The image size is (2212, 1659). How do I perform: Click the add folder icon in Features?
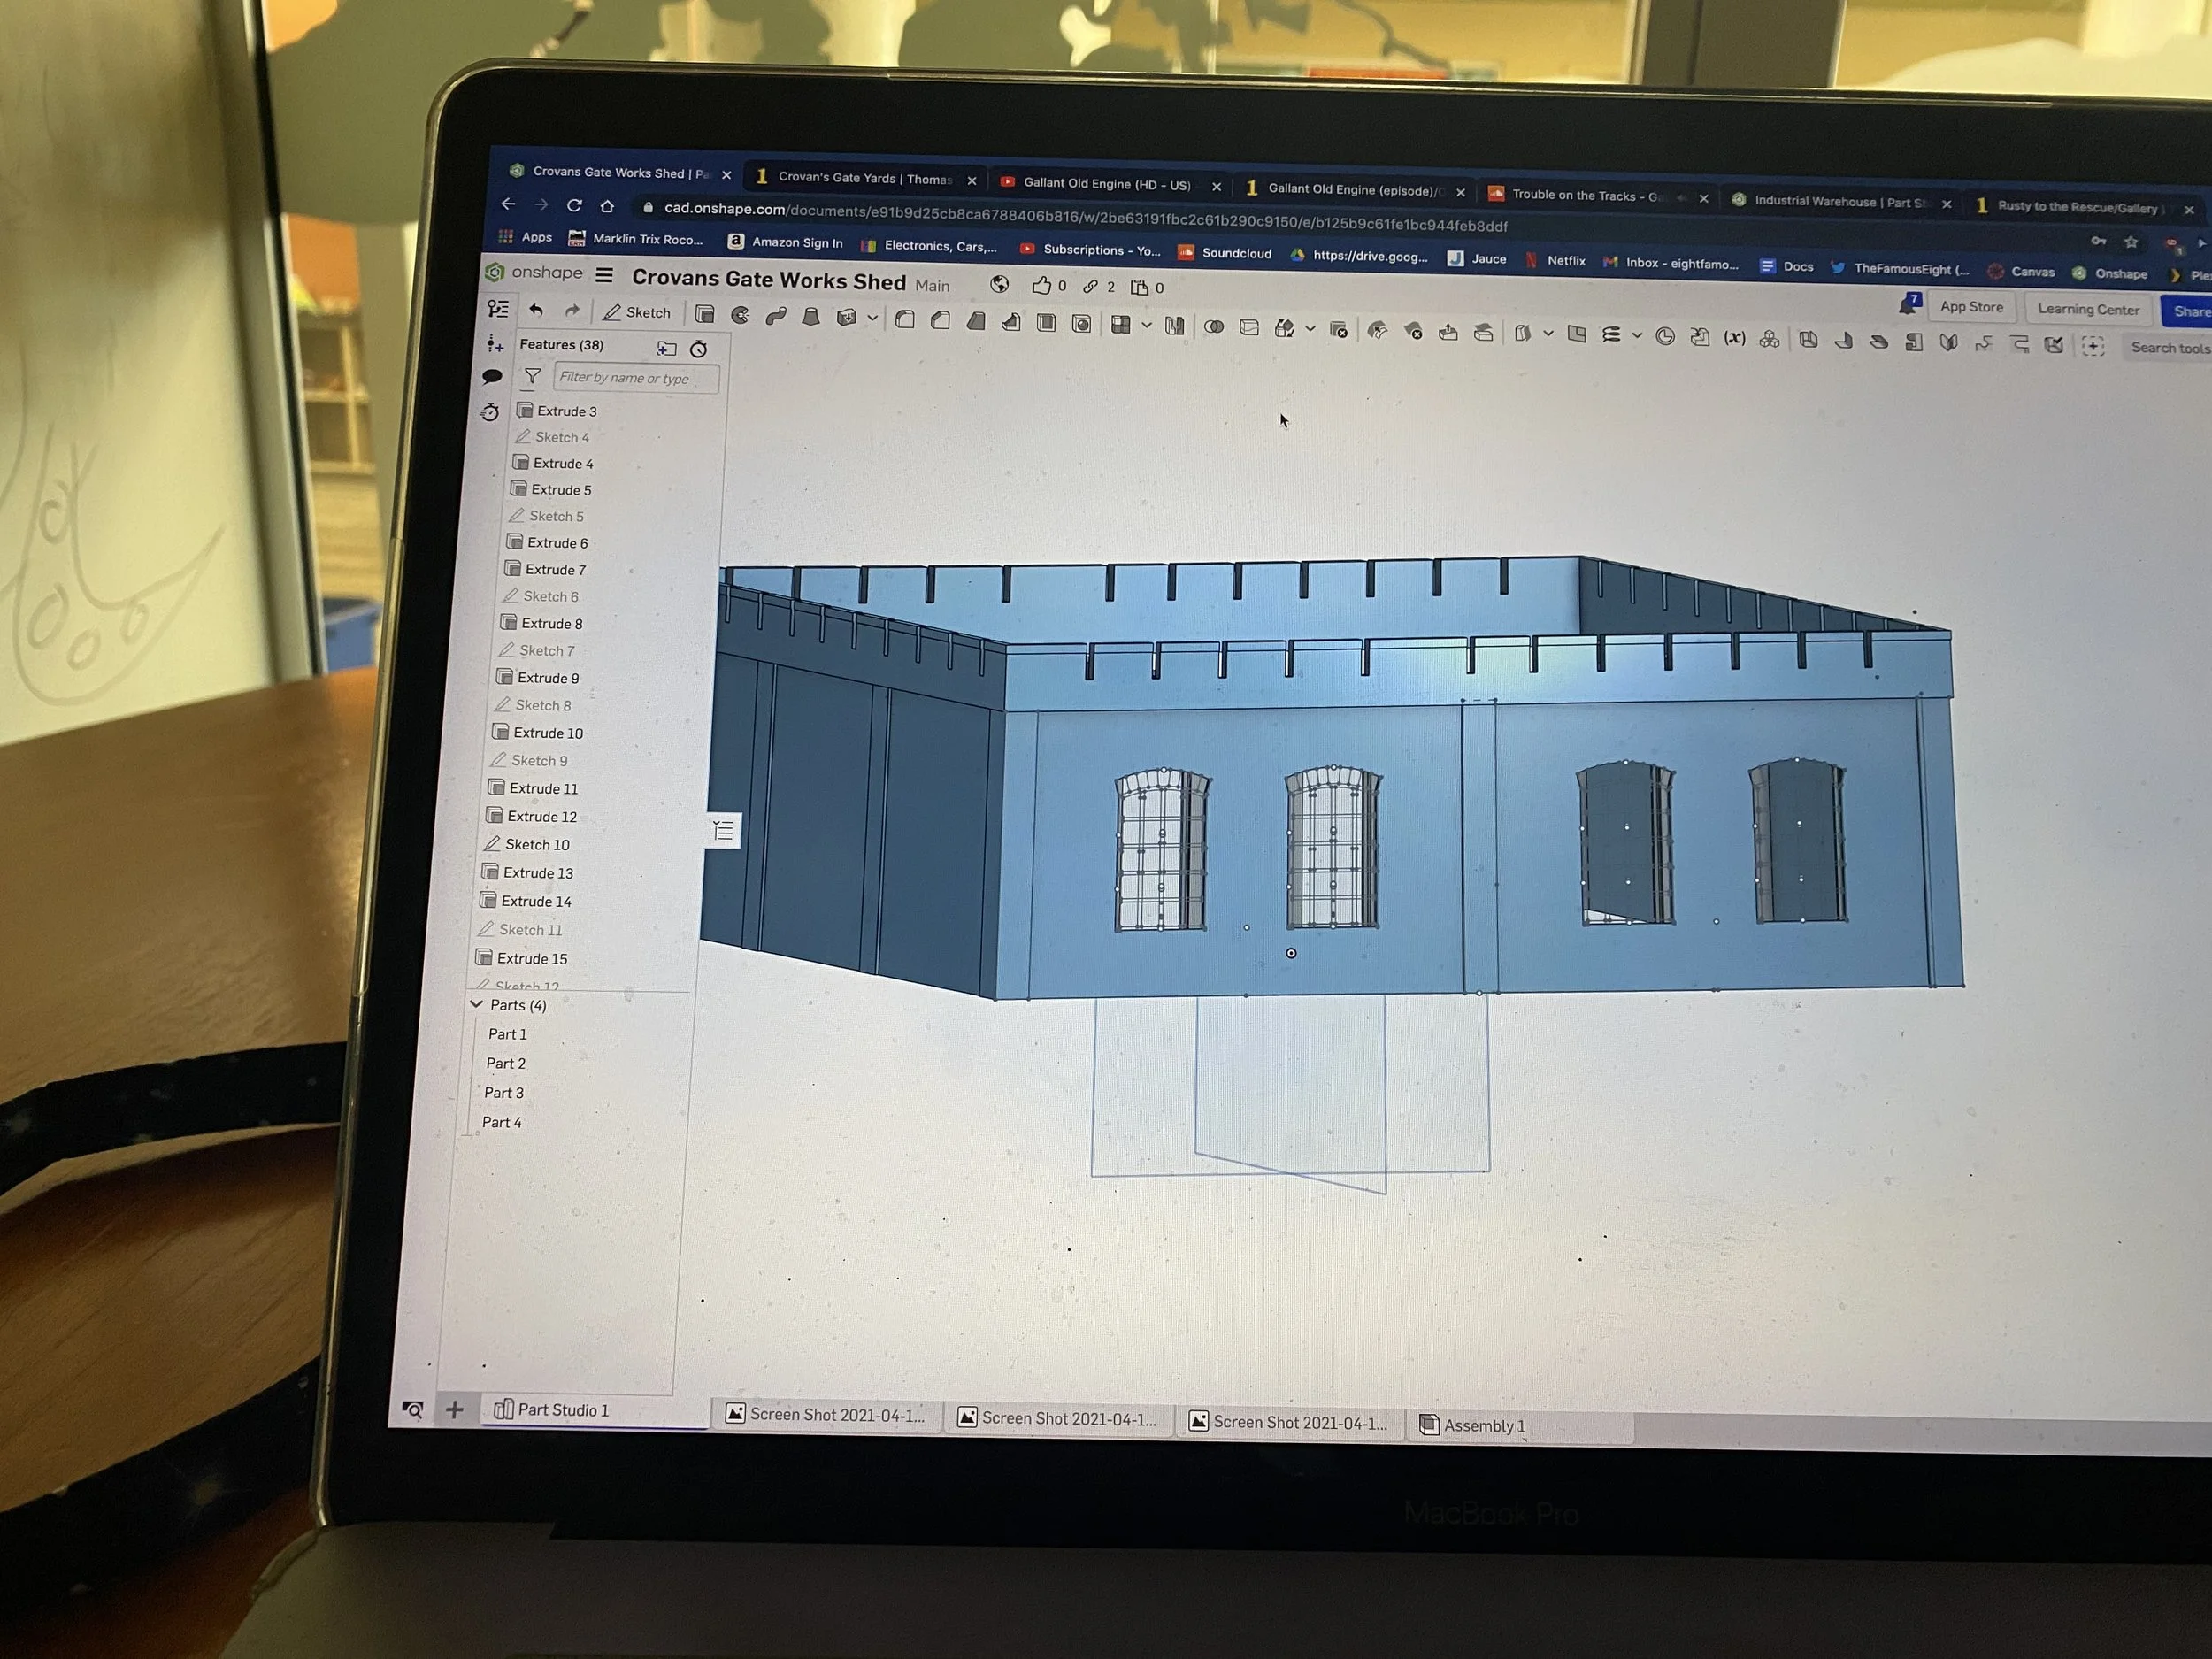[667, 348]
